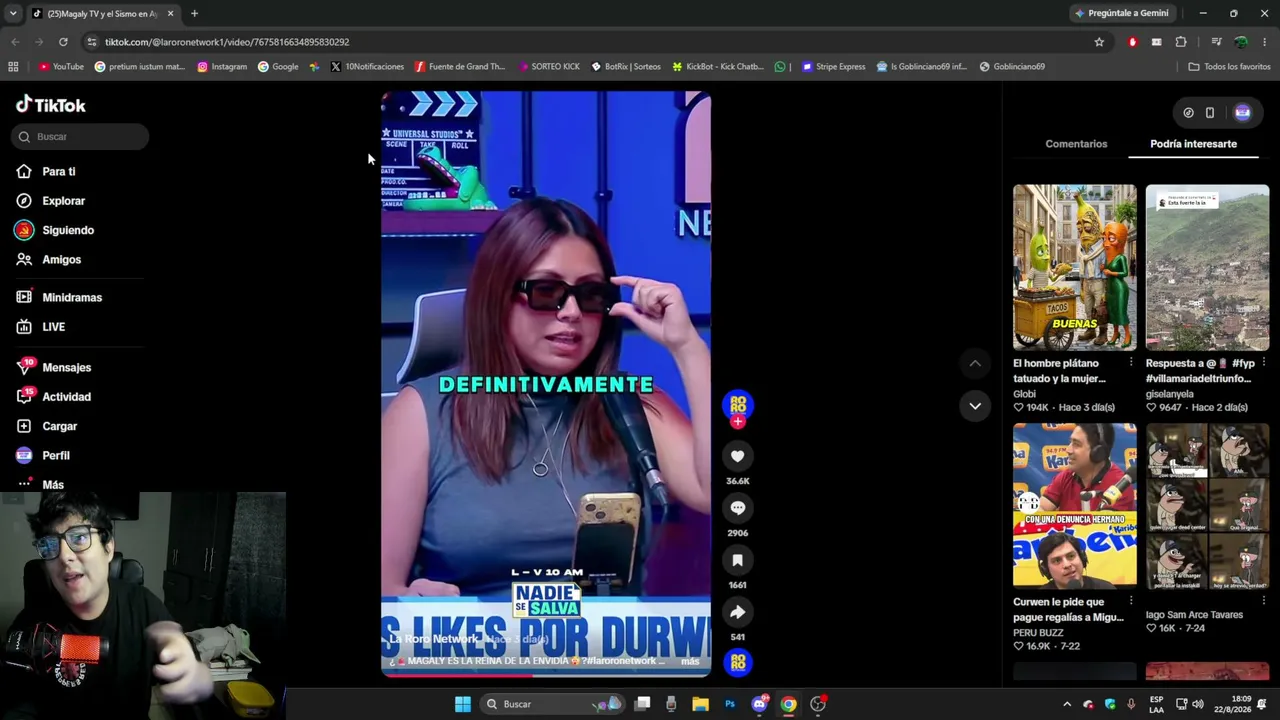Click the Windows Start button
1280x720 pixels.
click(x=463, y=704)
